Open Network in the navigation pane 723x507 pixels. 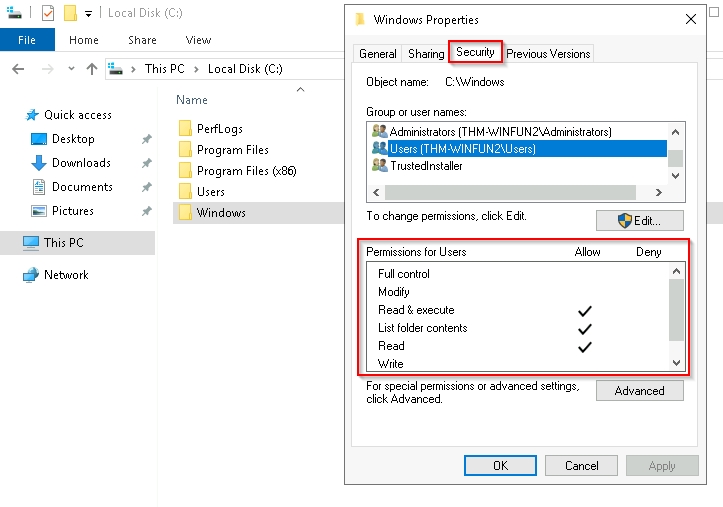(65, 275)
